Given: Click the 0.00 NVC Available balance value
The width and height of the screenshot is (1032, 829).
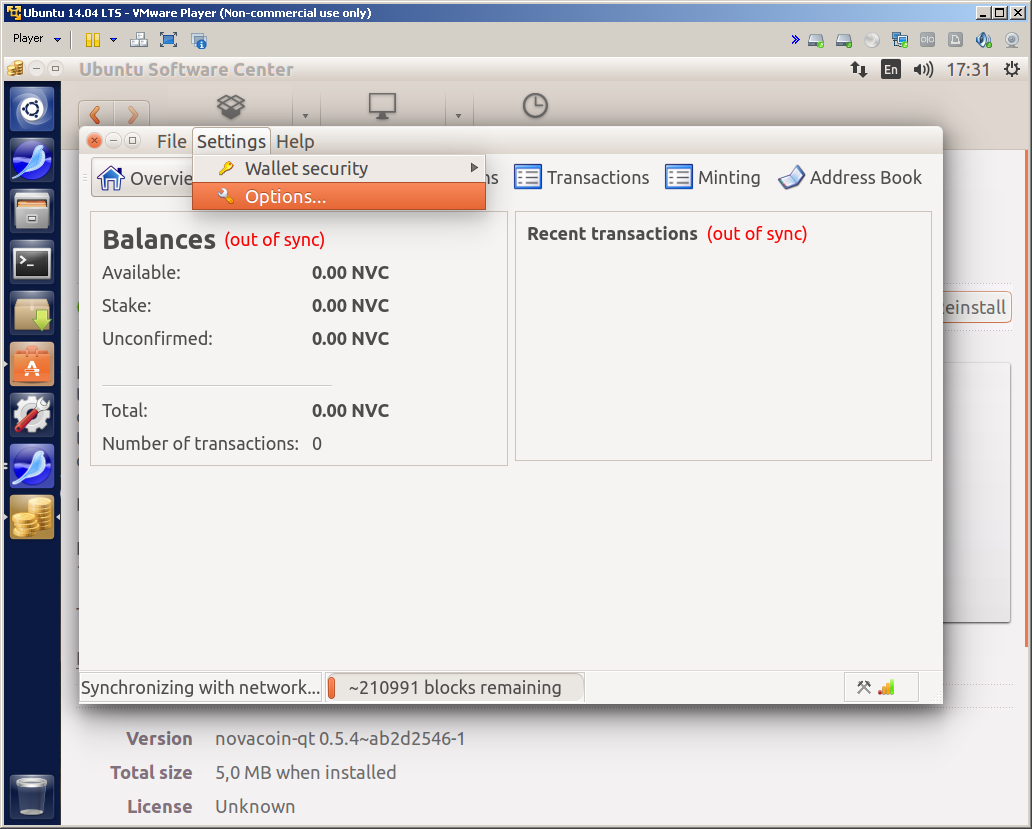Looking at the screenshot, I should 350,272.
